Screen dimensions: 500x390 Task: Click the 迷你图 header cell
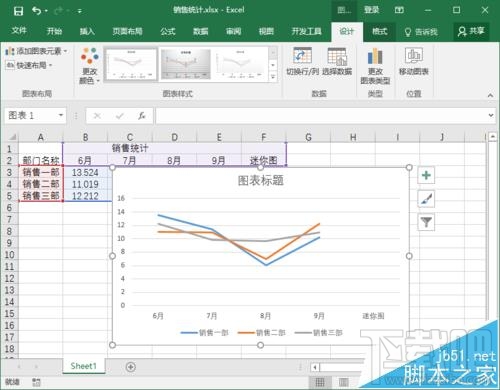click(x=263, y=161)
